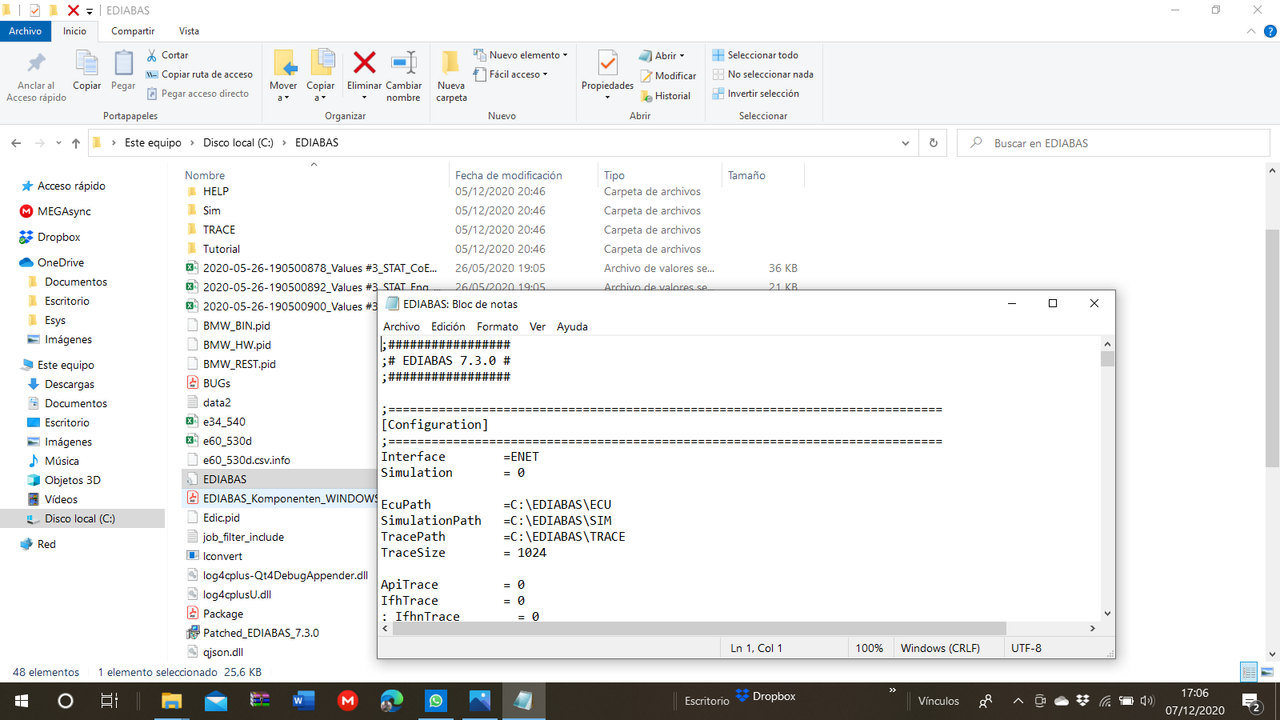Click the Buscar en EDIABAS search field
Image resolution: width=1280 pixels, height=720 pixels.
[1115, 143]
